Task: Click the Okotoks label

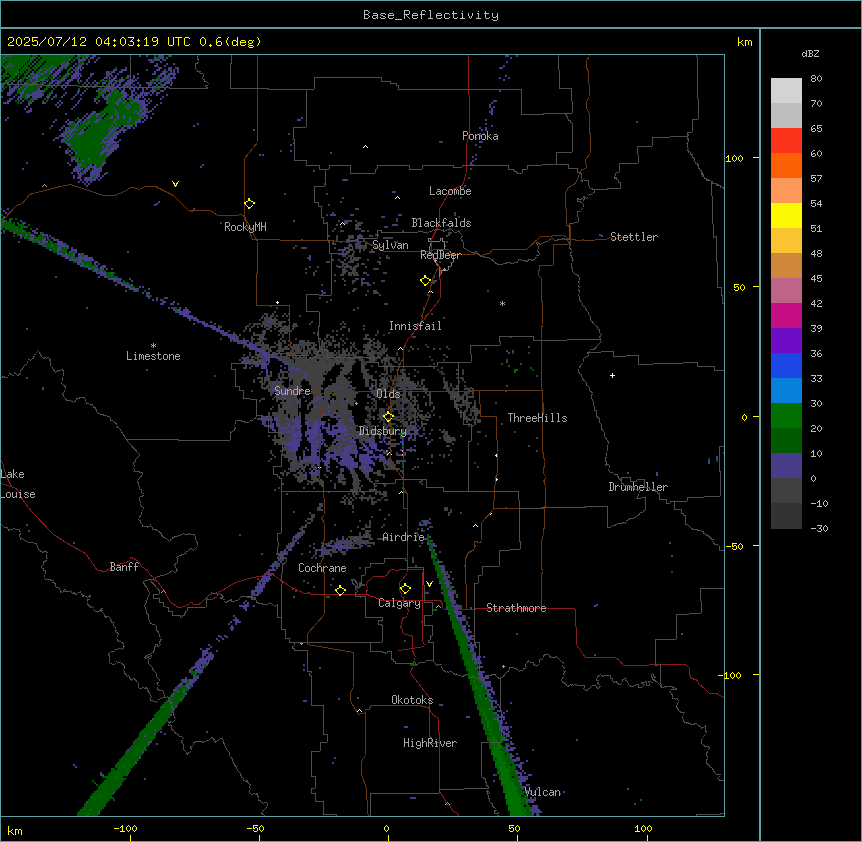Action: [x=412, y=700]
